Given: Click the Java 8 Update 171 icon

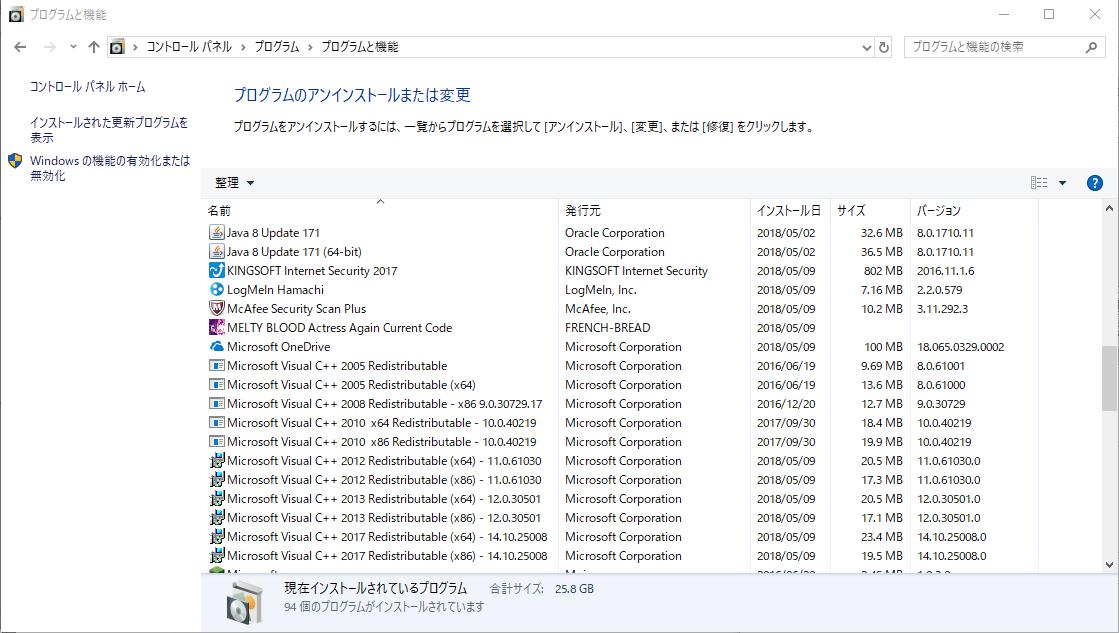Looking at the screenshot, I should [216, 233].
